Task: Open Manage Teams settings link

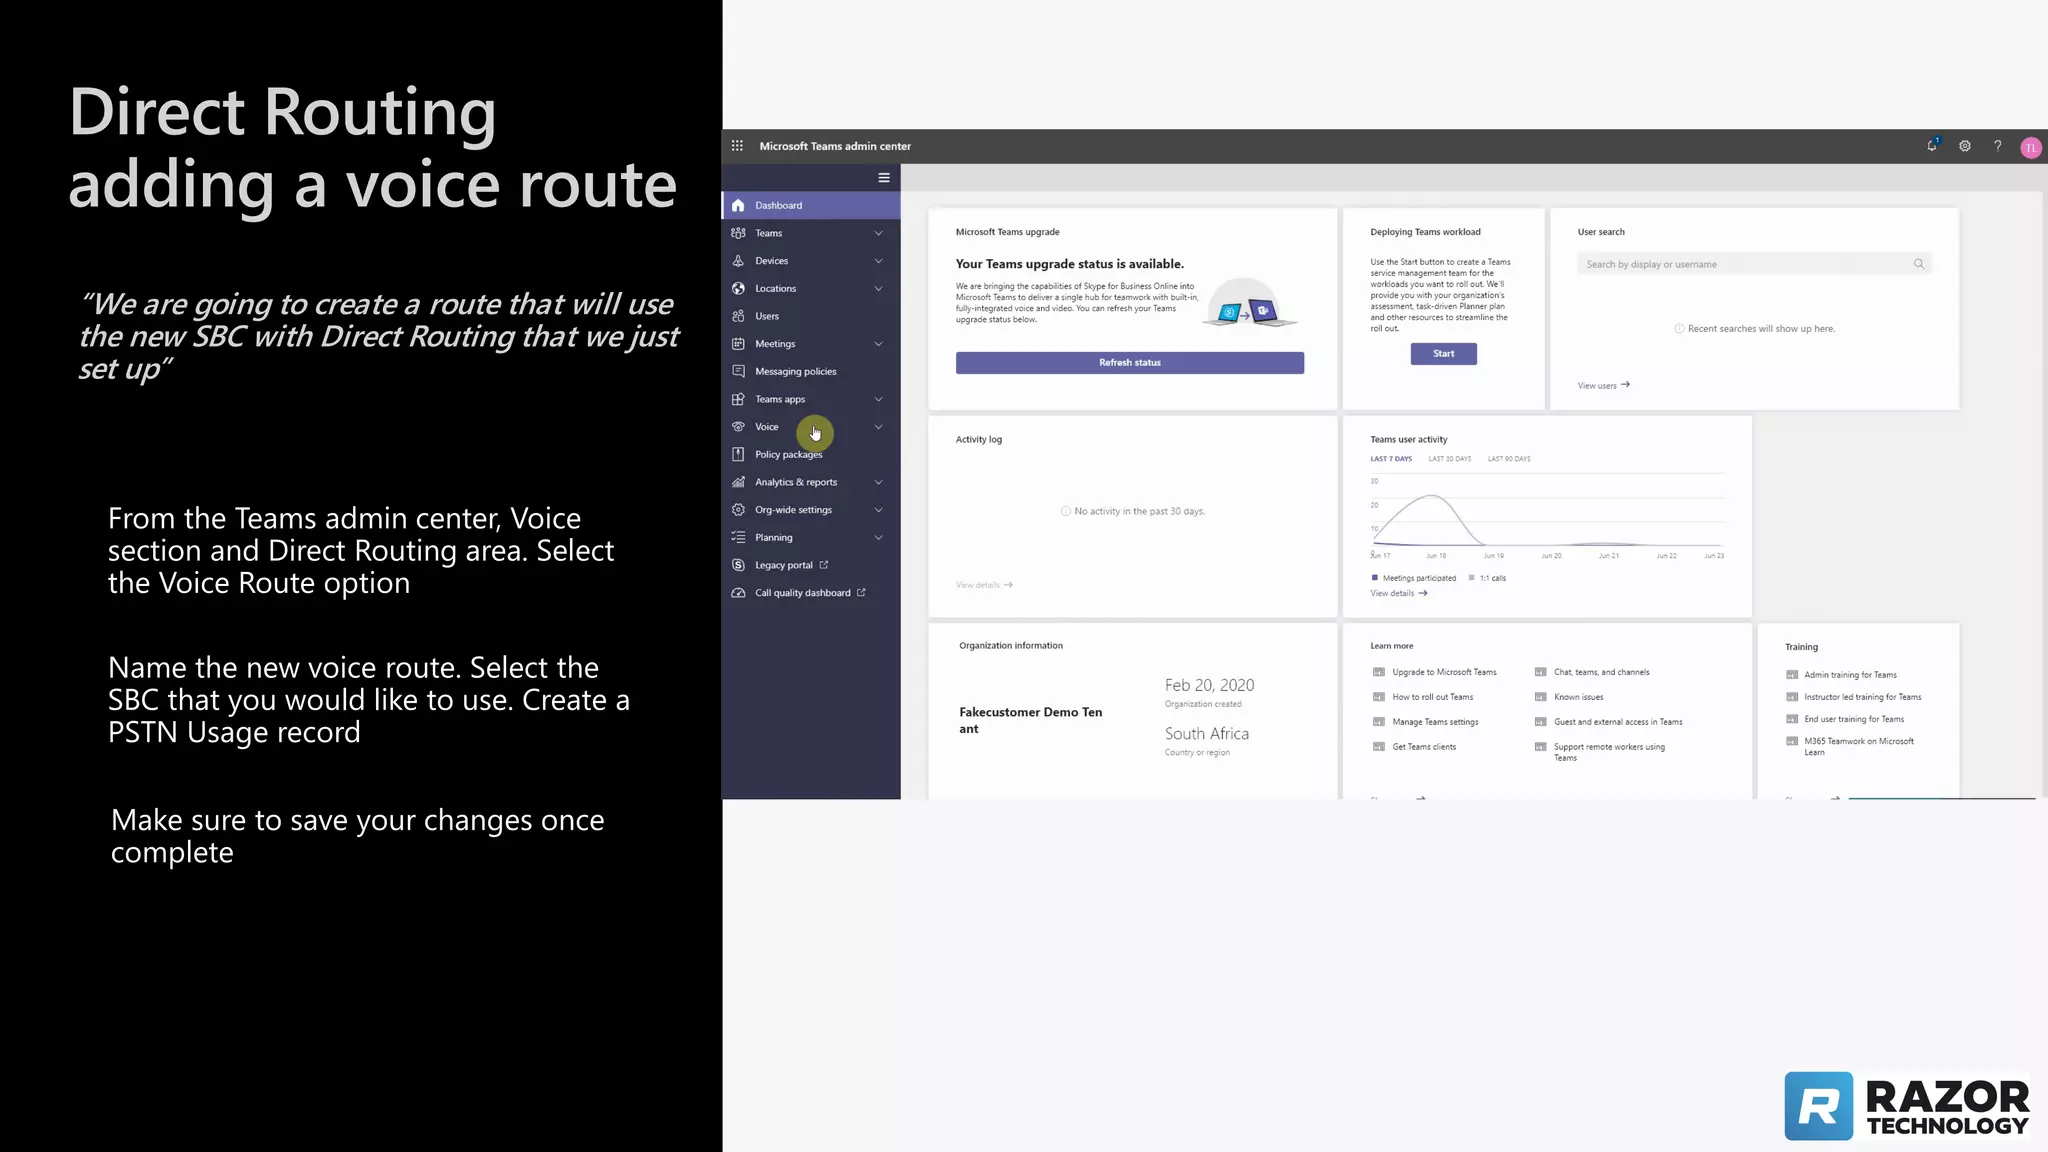Action: [1435, 722]
